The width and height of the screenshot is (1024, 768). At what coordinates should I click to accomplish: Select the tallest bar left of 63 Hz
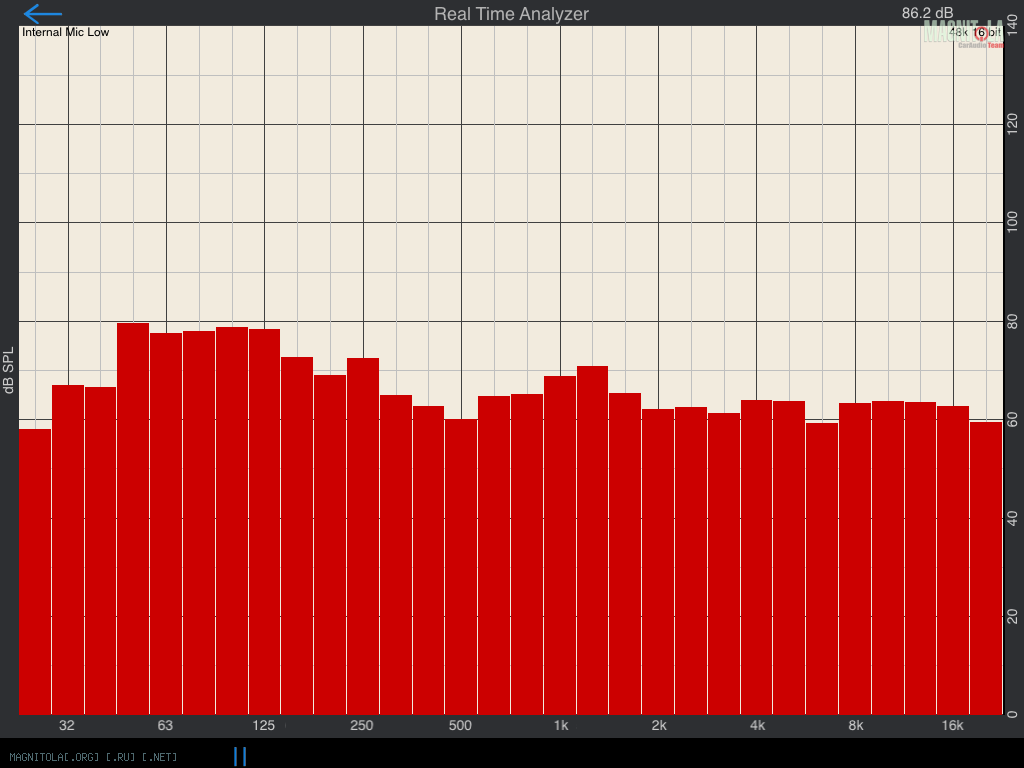coord(133,518)
